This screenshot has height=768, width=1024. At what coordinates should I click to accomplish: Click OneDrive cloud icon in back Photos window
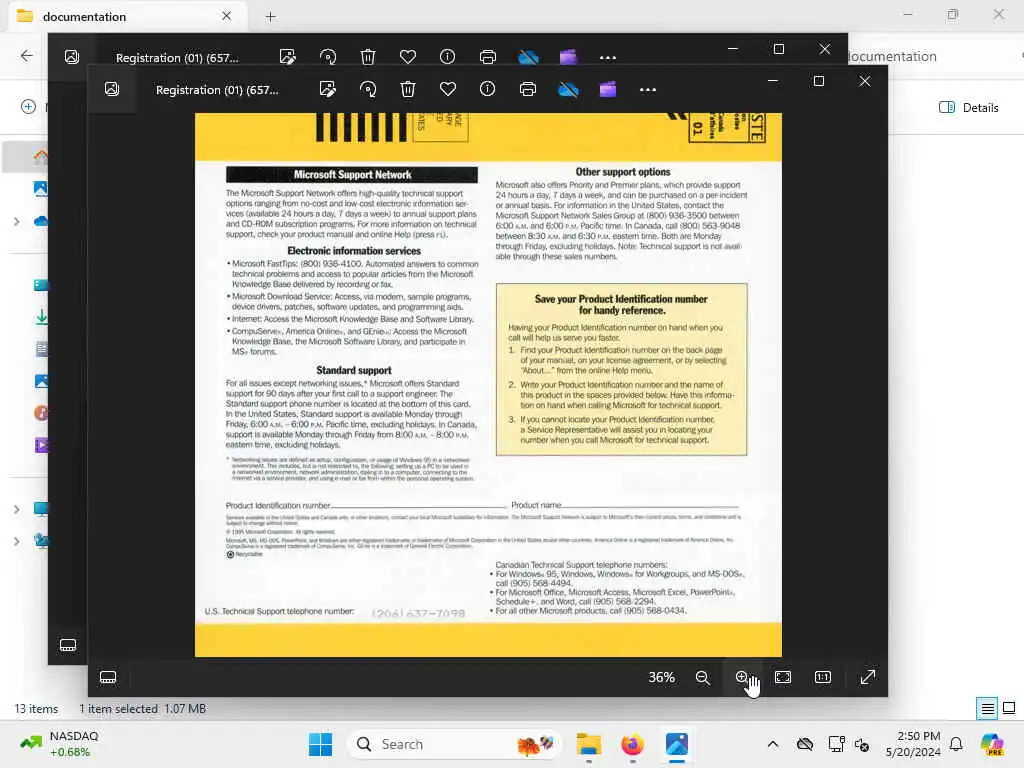pos(528,57)
